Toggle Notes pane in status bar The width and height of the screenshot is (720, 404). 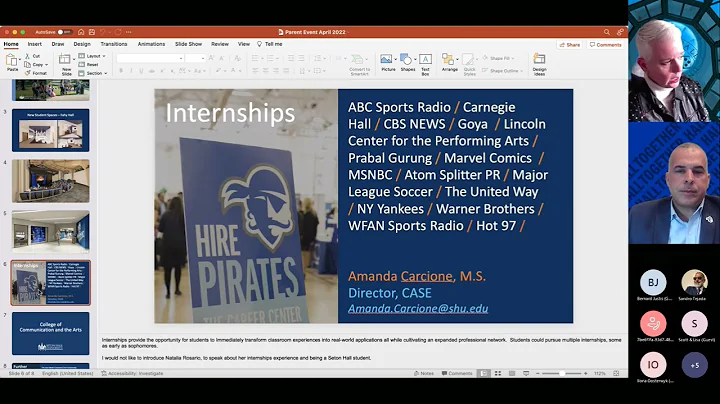click(424, 374)
